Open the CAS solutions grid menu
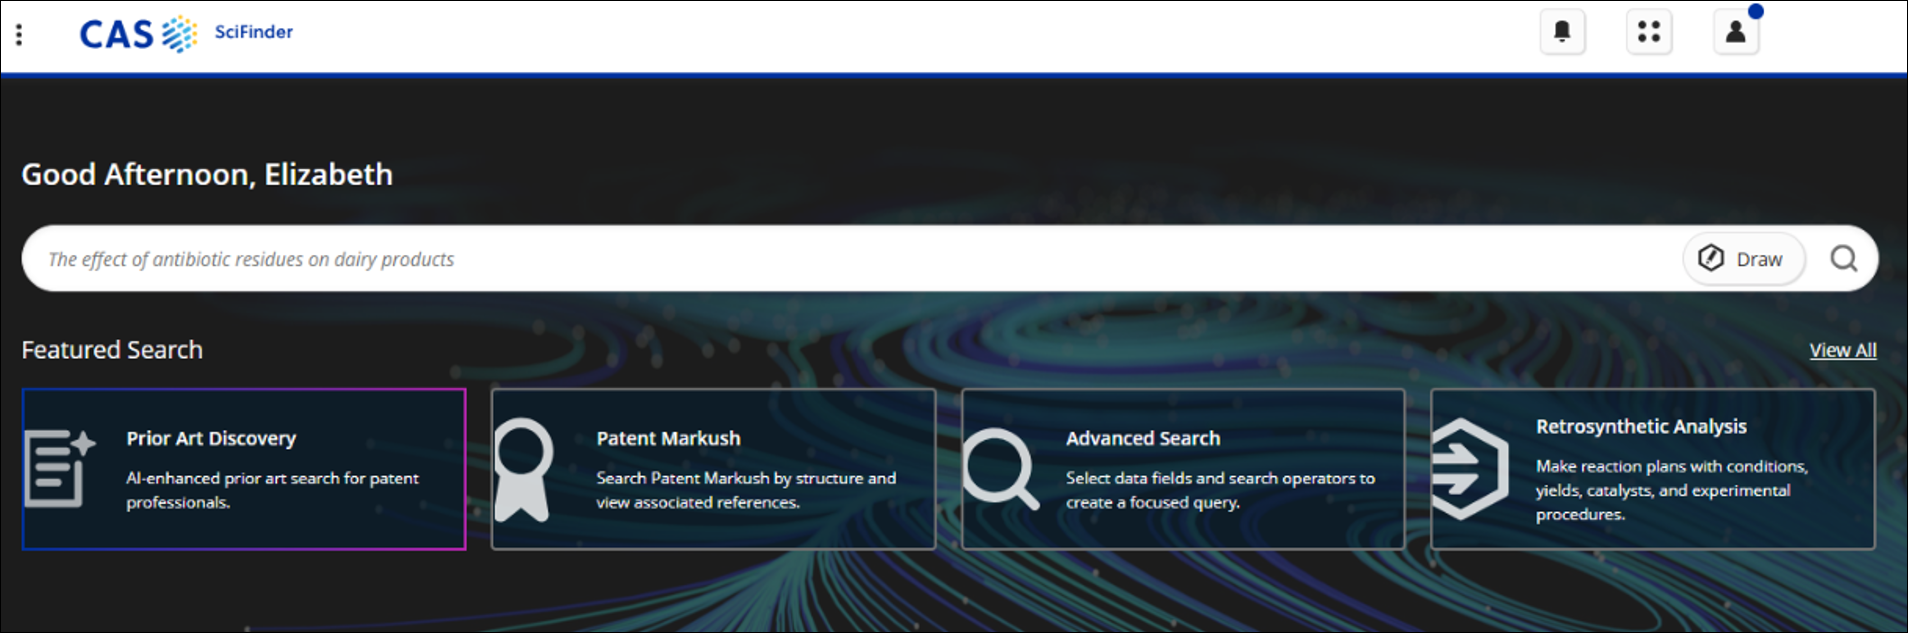 (x=1649, y=32)
